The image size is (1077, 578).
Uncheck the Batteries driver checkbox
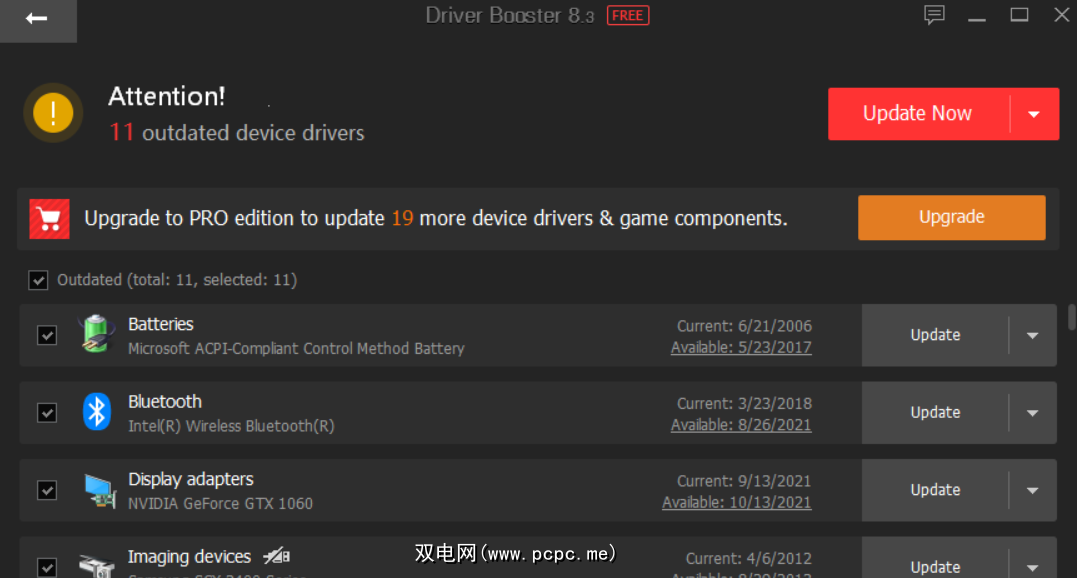pos(47,335)
